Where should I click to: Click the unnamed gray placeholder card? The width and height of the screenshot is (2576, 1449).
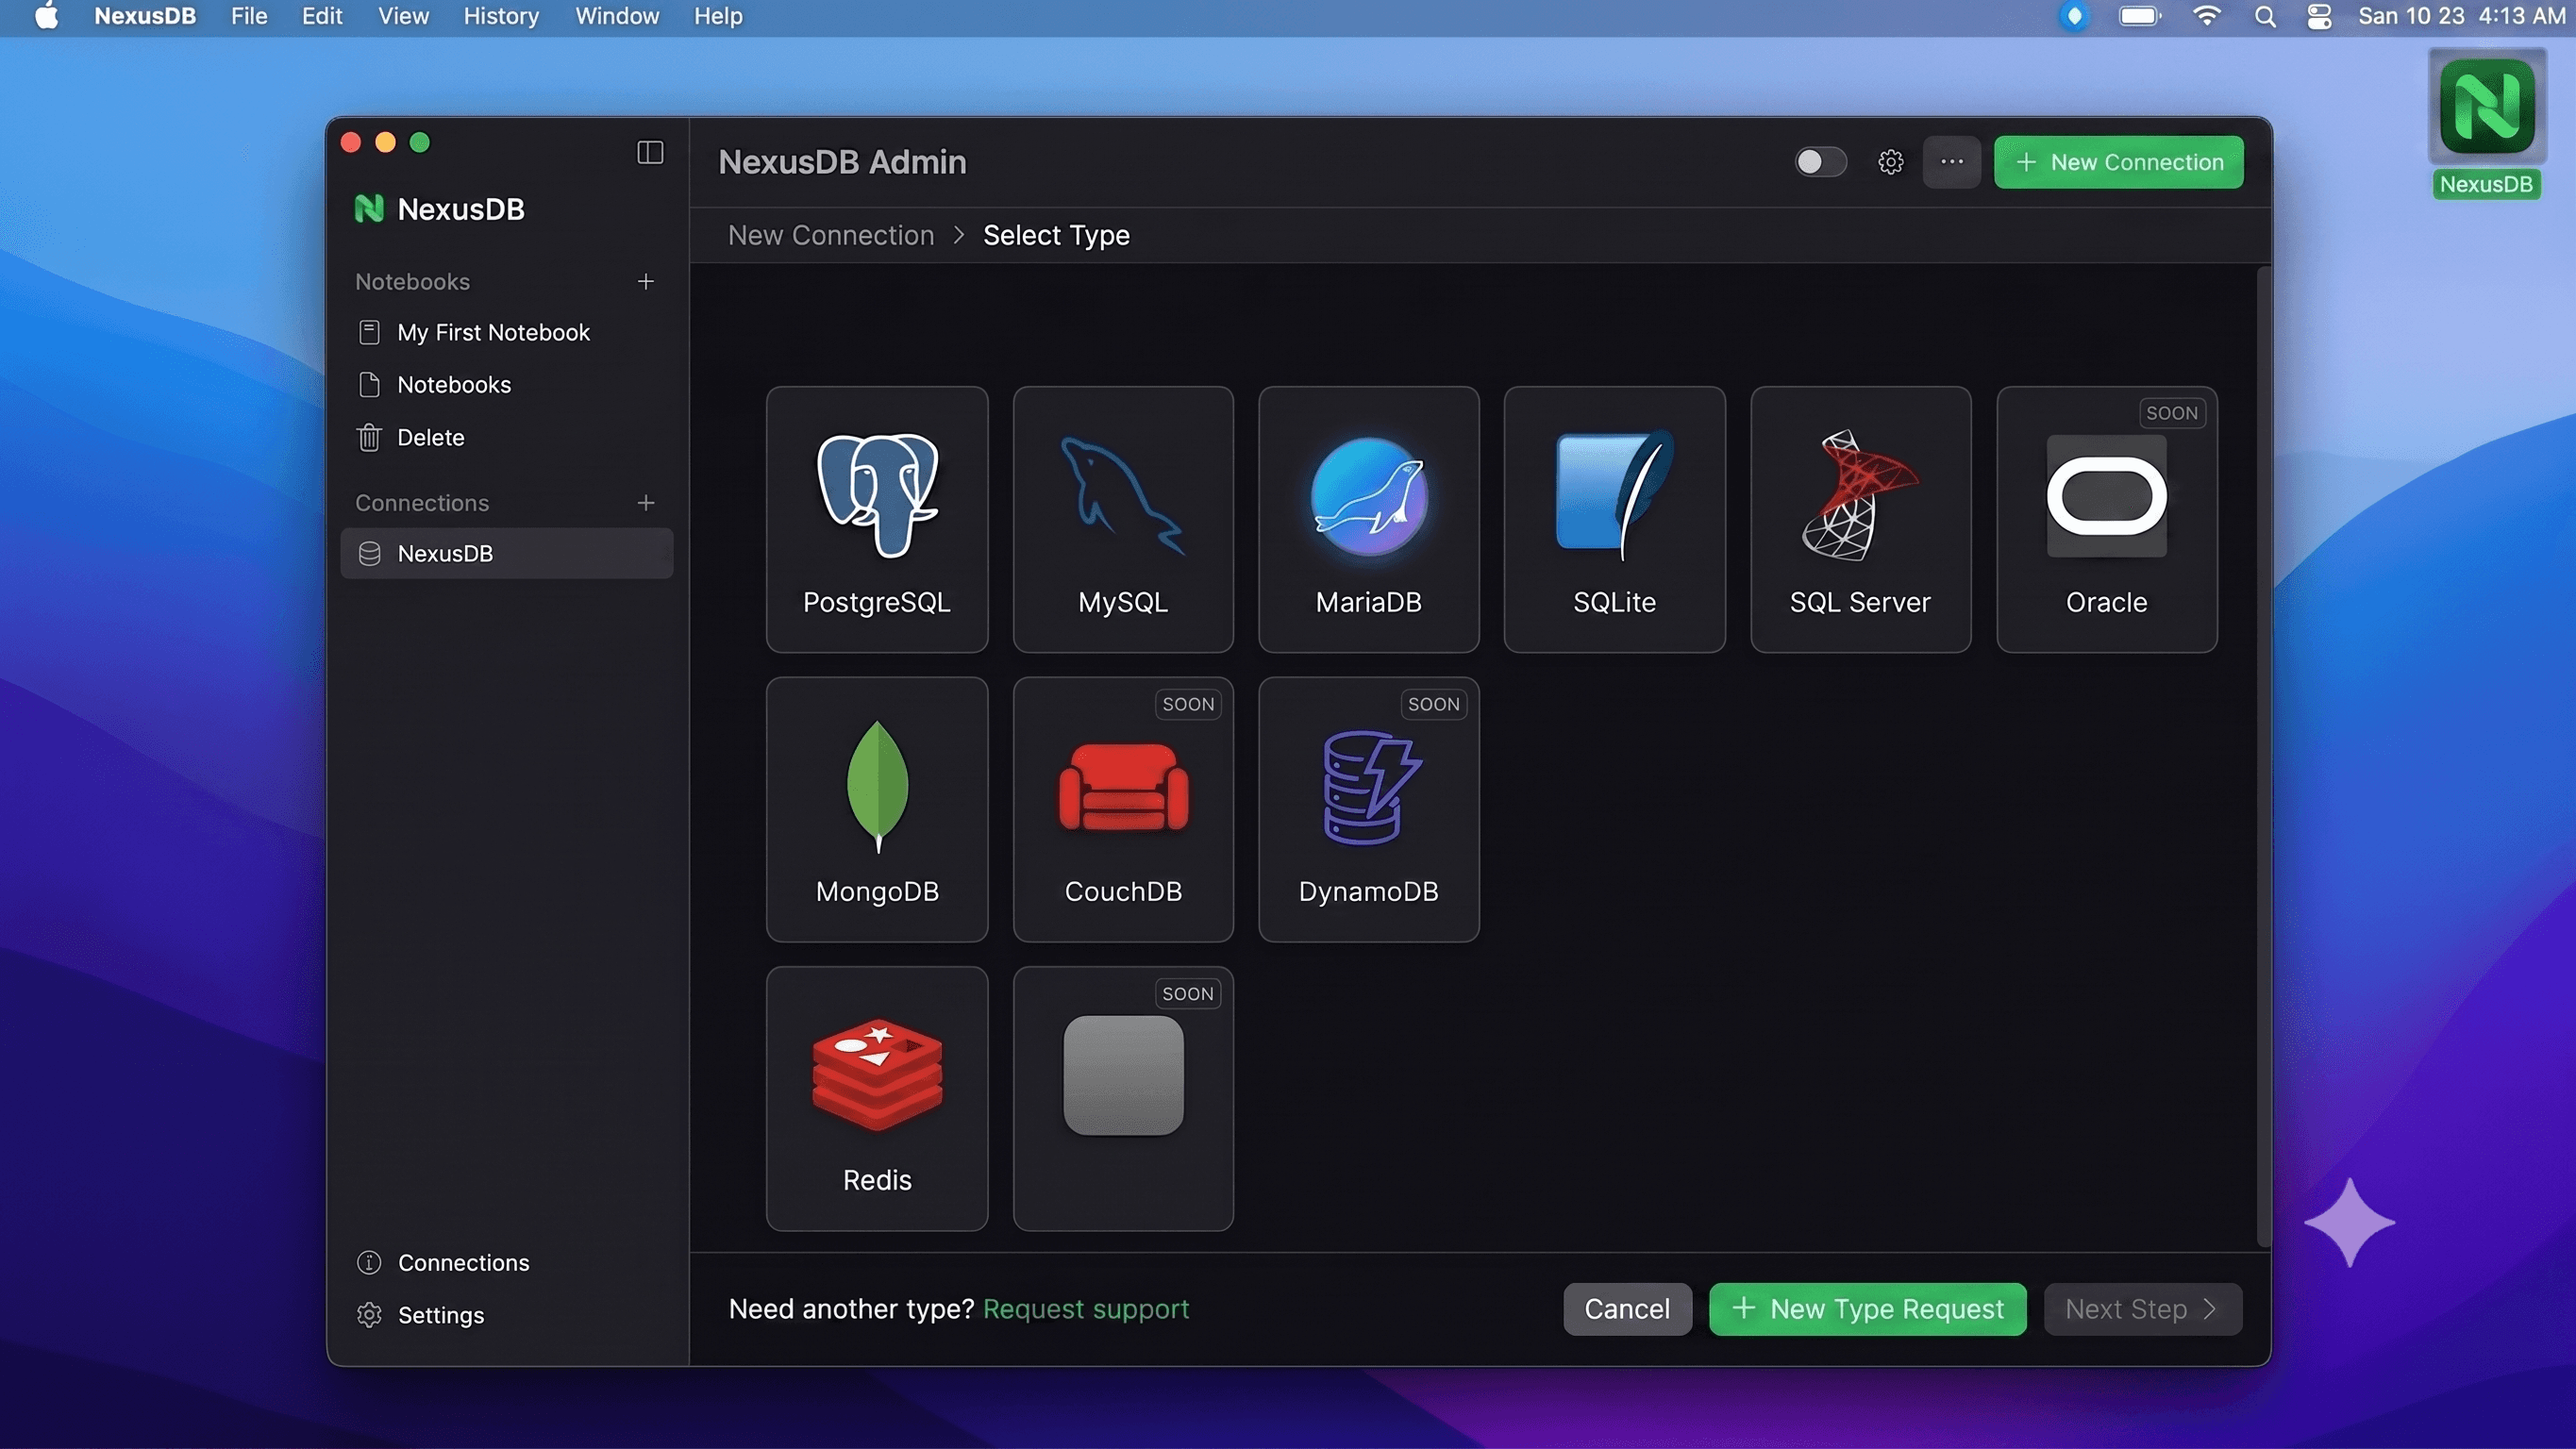point(1122,1098)
